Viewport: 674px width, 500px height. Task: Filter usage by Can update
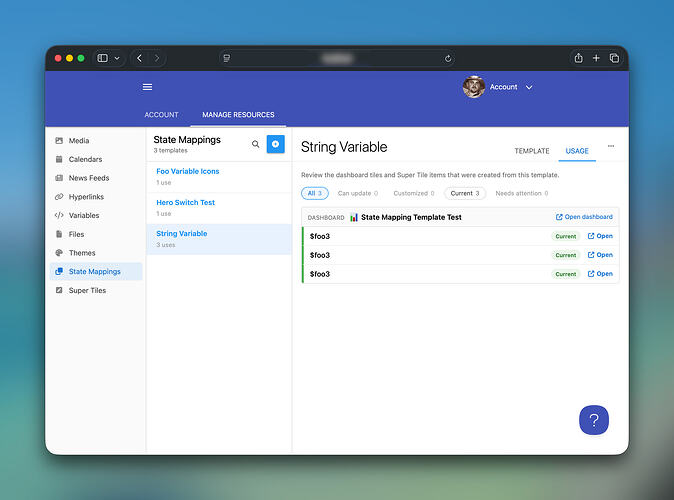coord(358,193)
